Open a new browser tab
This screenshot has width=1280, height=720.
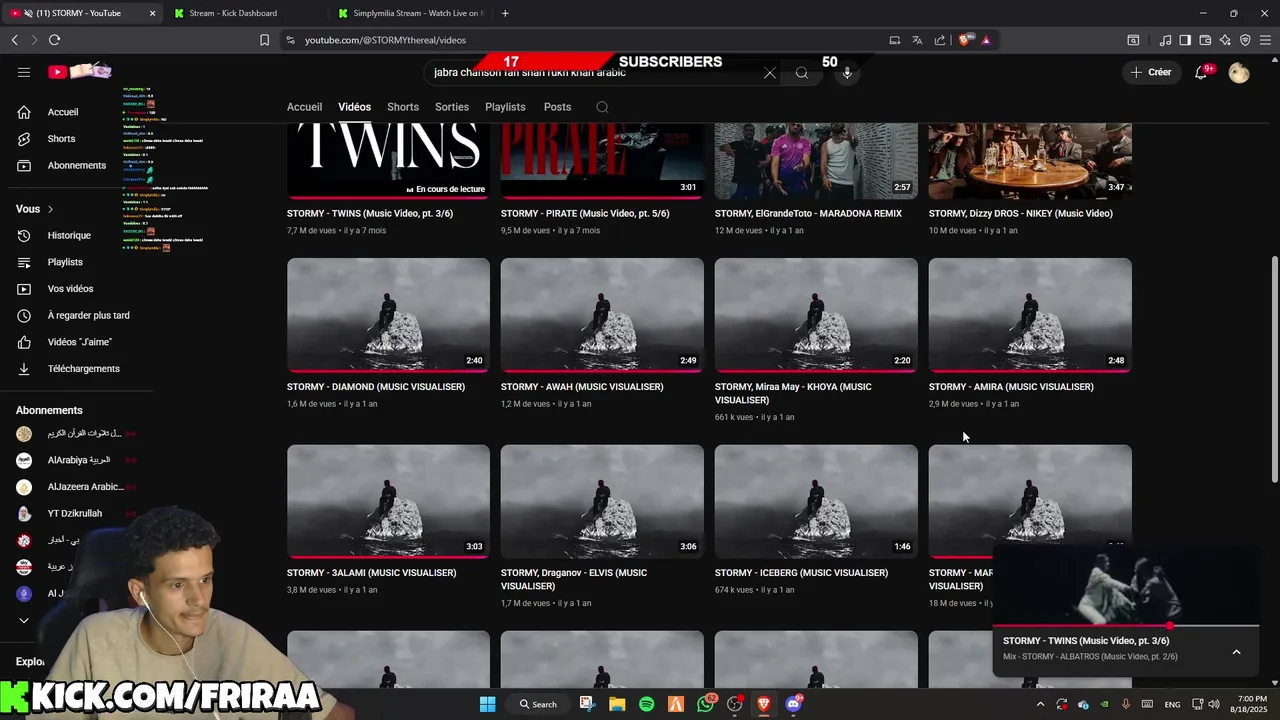click(505, 13)
